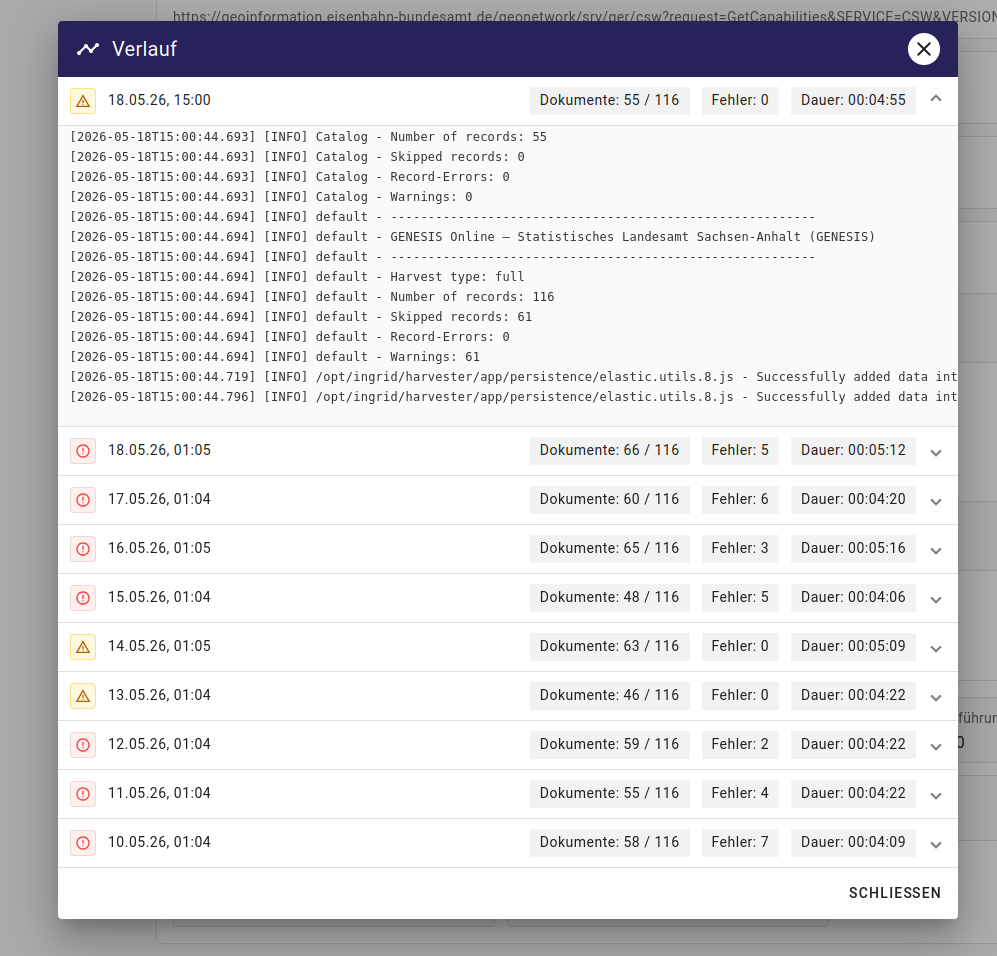Click the 'Number of records: 116' log line

312,297
